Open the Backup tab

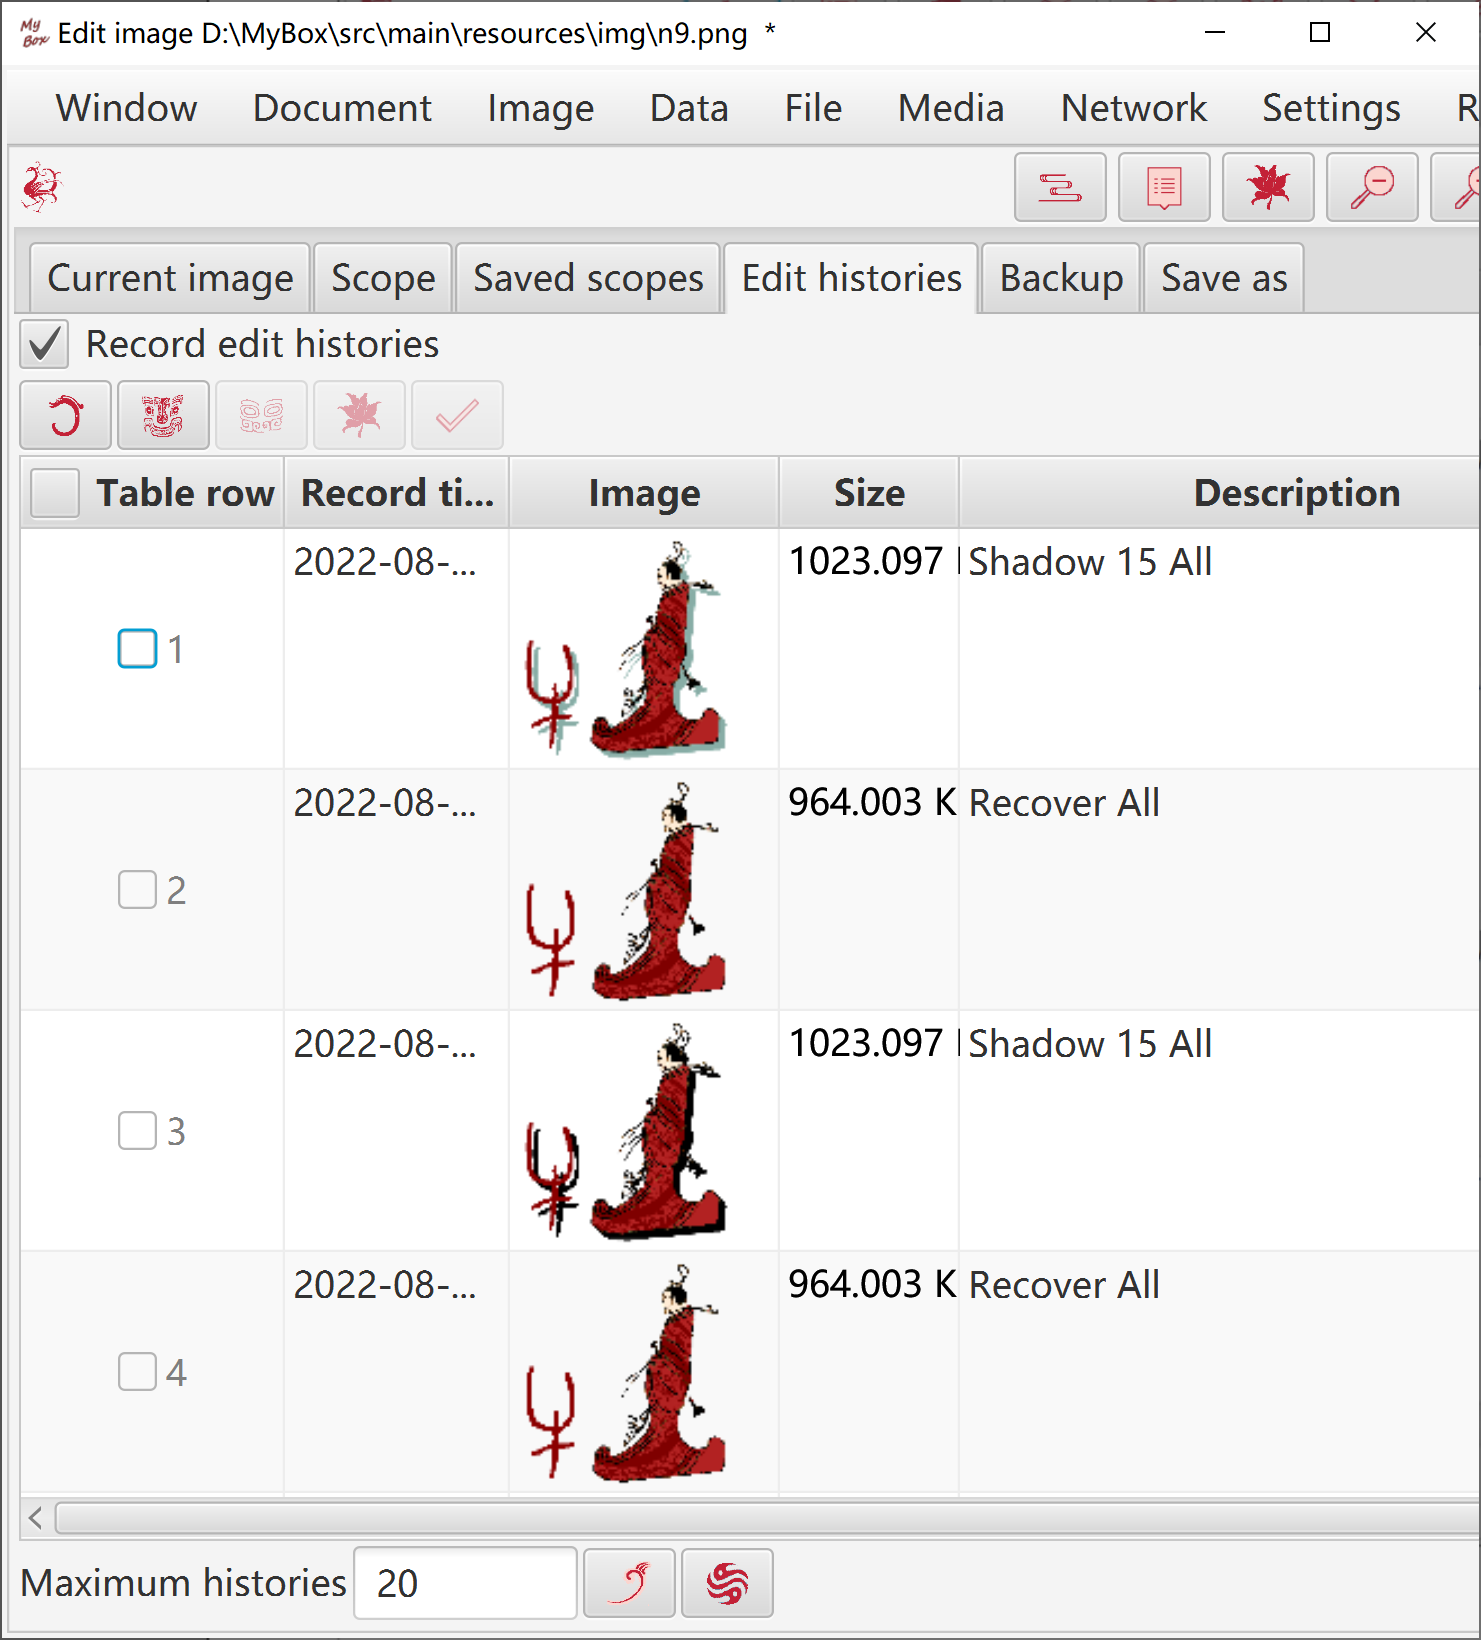pyautogui.click(x=1061, y=278)
